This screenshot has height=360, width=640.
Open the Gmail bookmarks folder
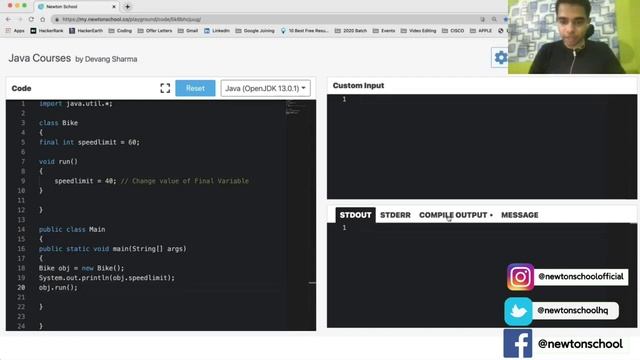[188, 31]
